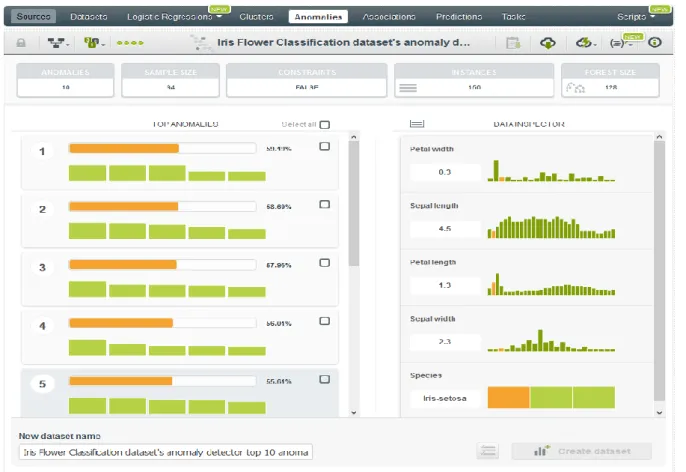
Task: Open the Associations tab
Action: point(389,17)
